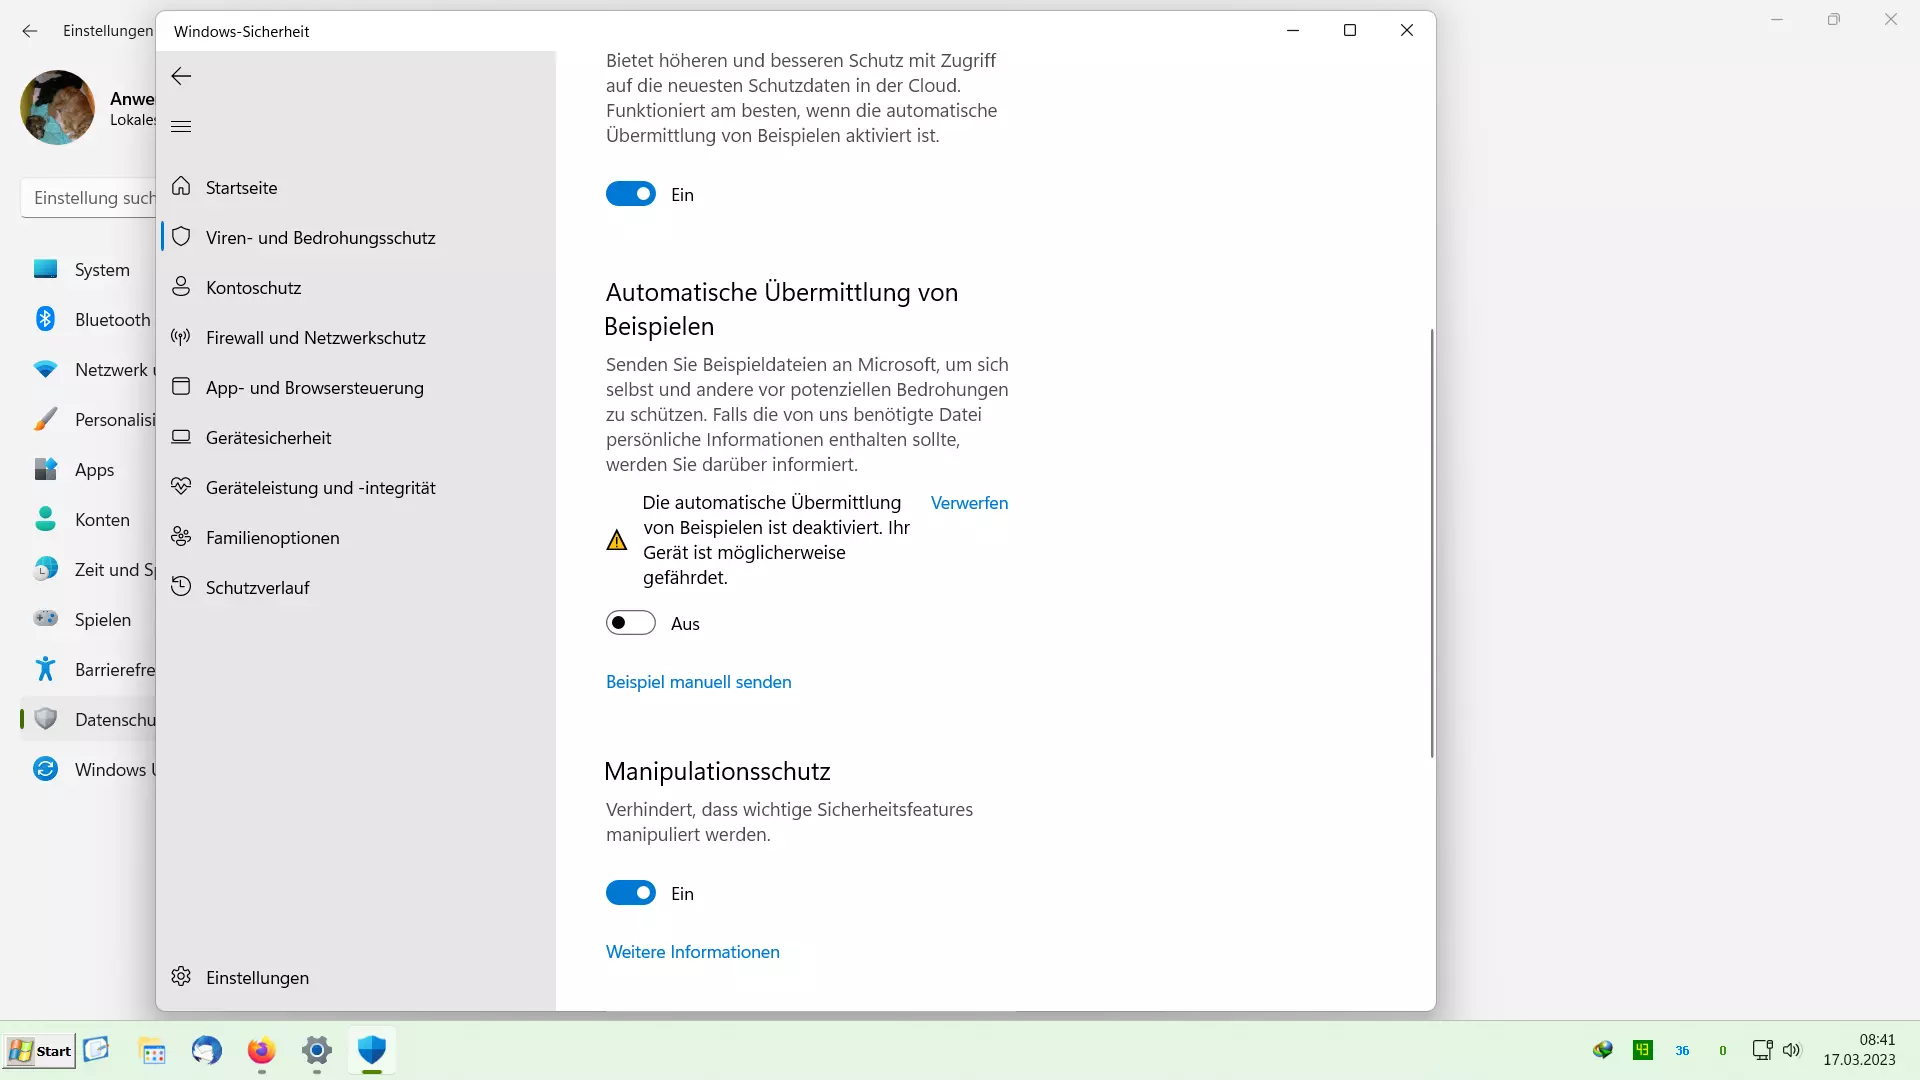This screenshot has width=1920, height=1080.
Task: Turn off the cloud protection toggle
Action: point(631,194)
